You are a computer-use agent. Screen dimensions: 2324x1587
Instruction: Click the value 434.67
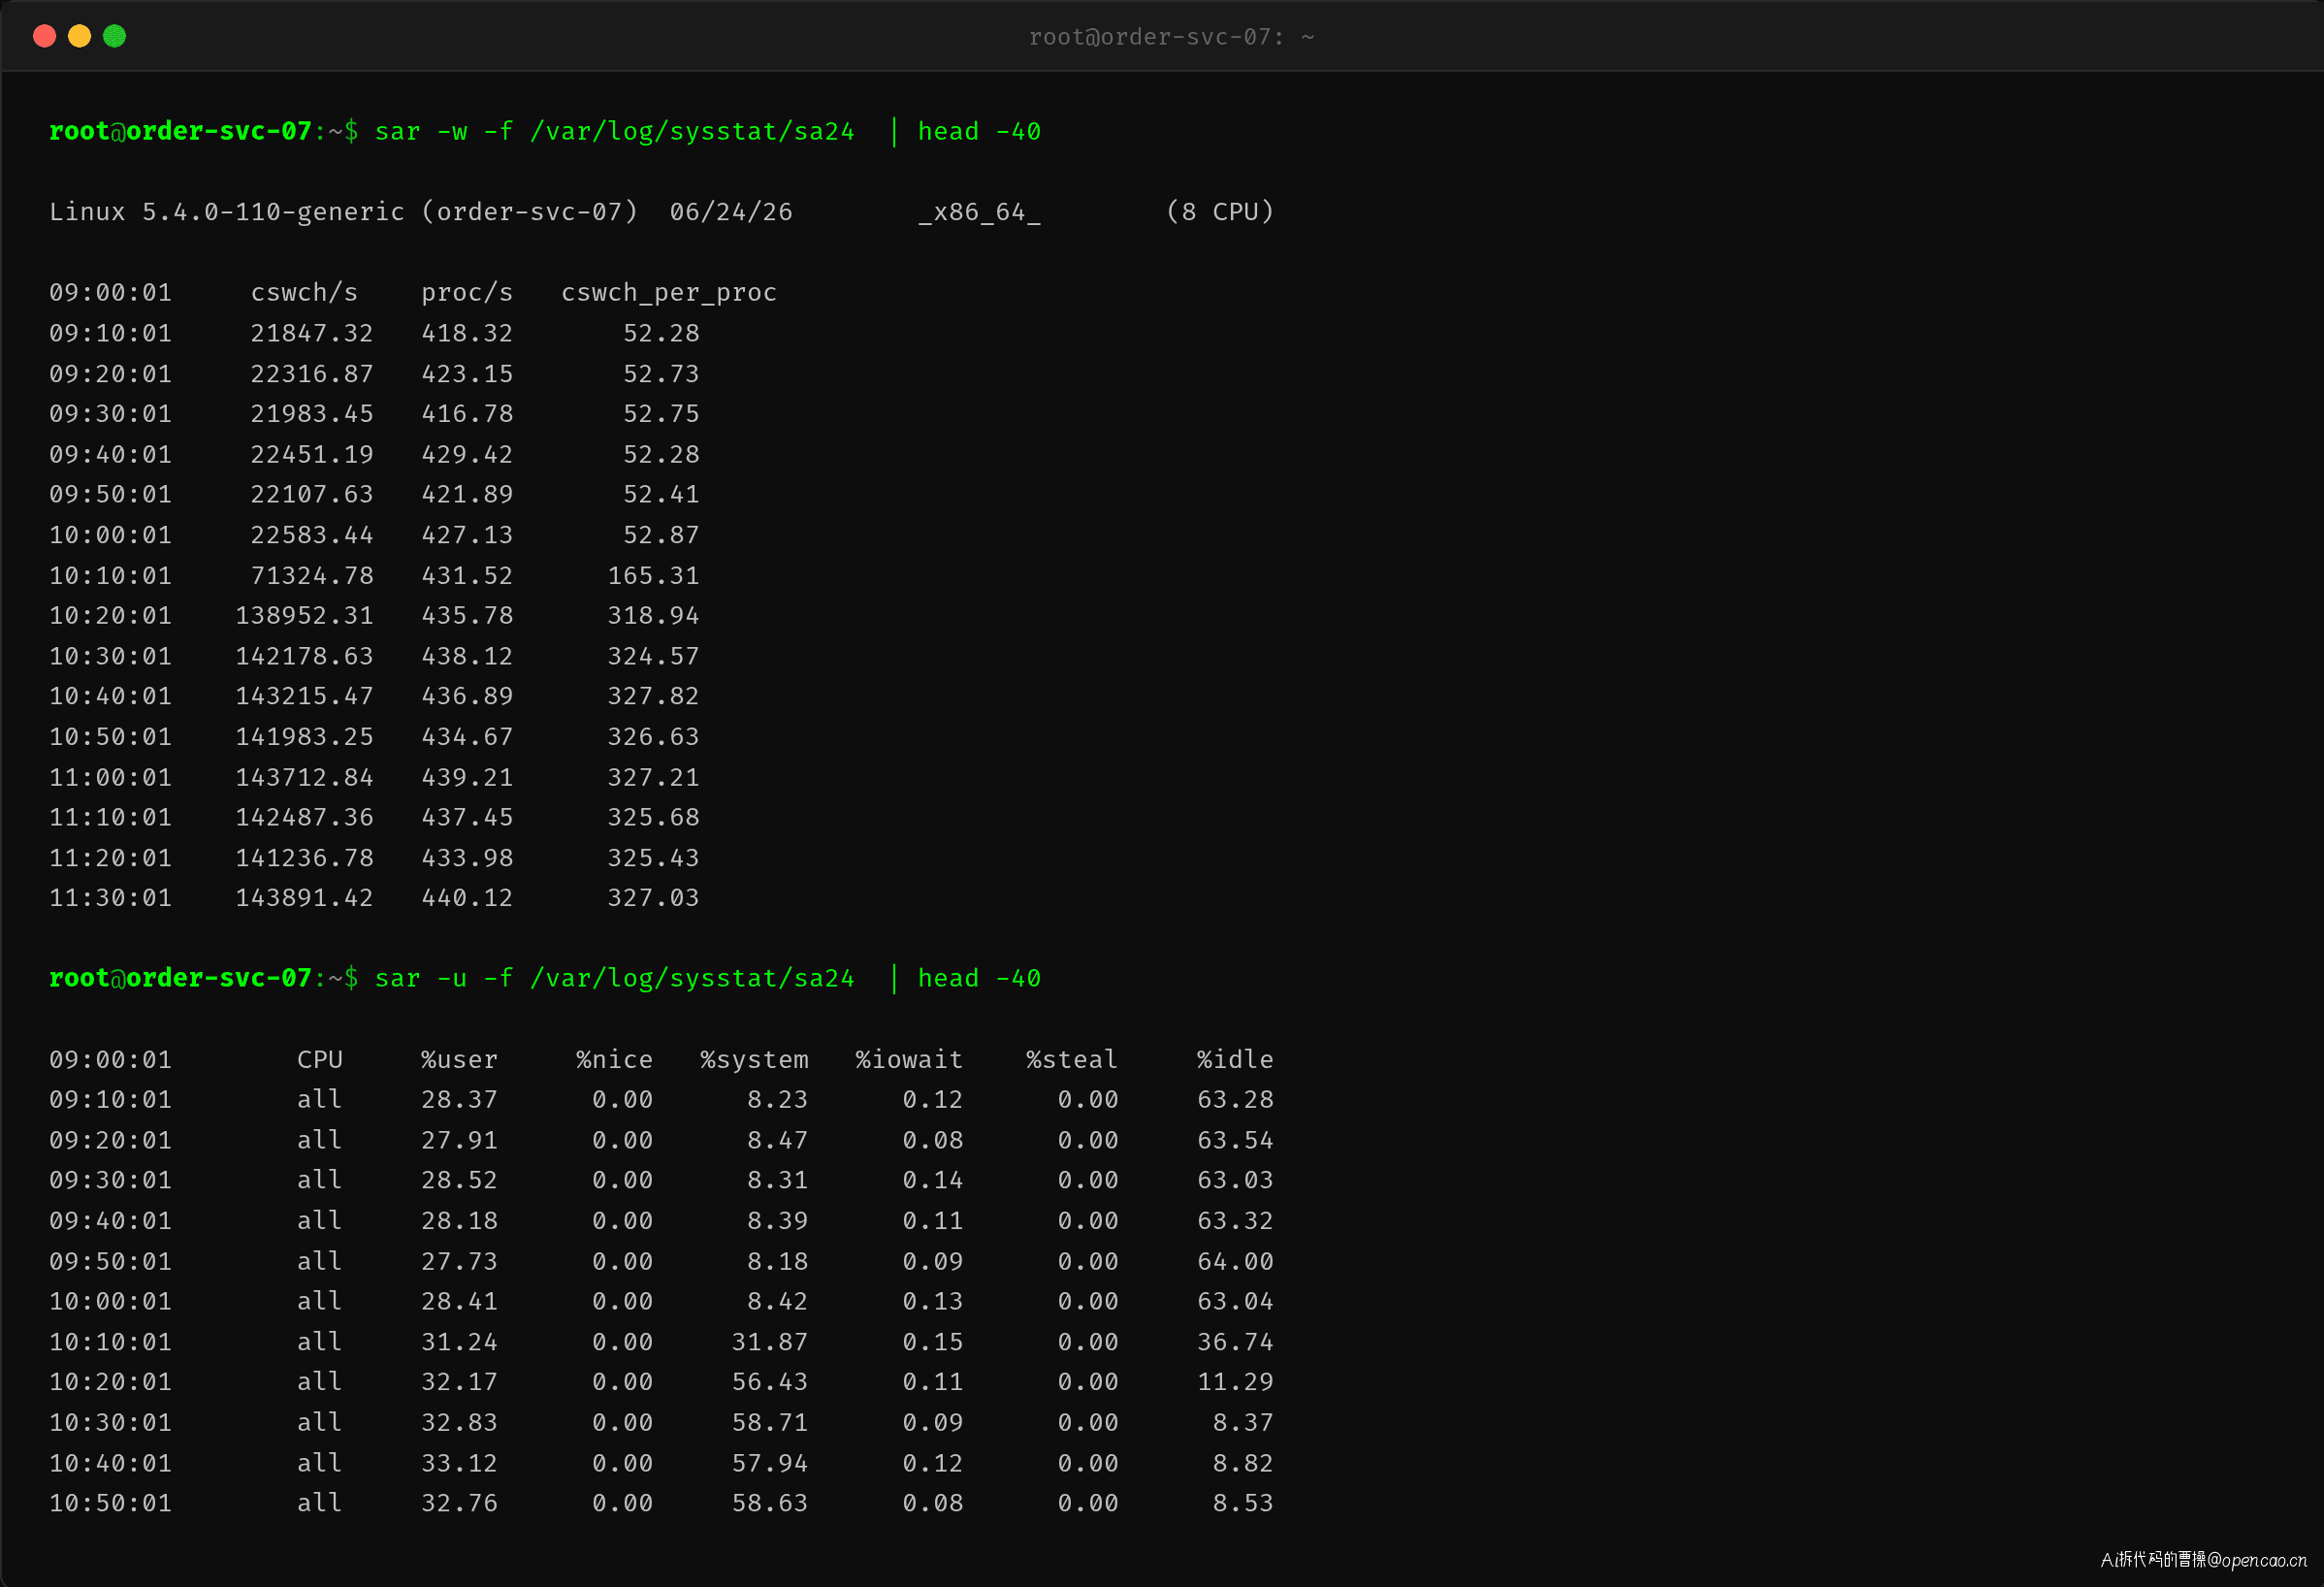(467, 737)
